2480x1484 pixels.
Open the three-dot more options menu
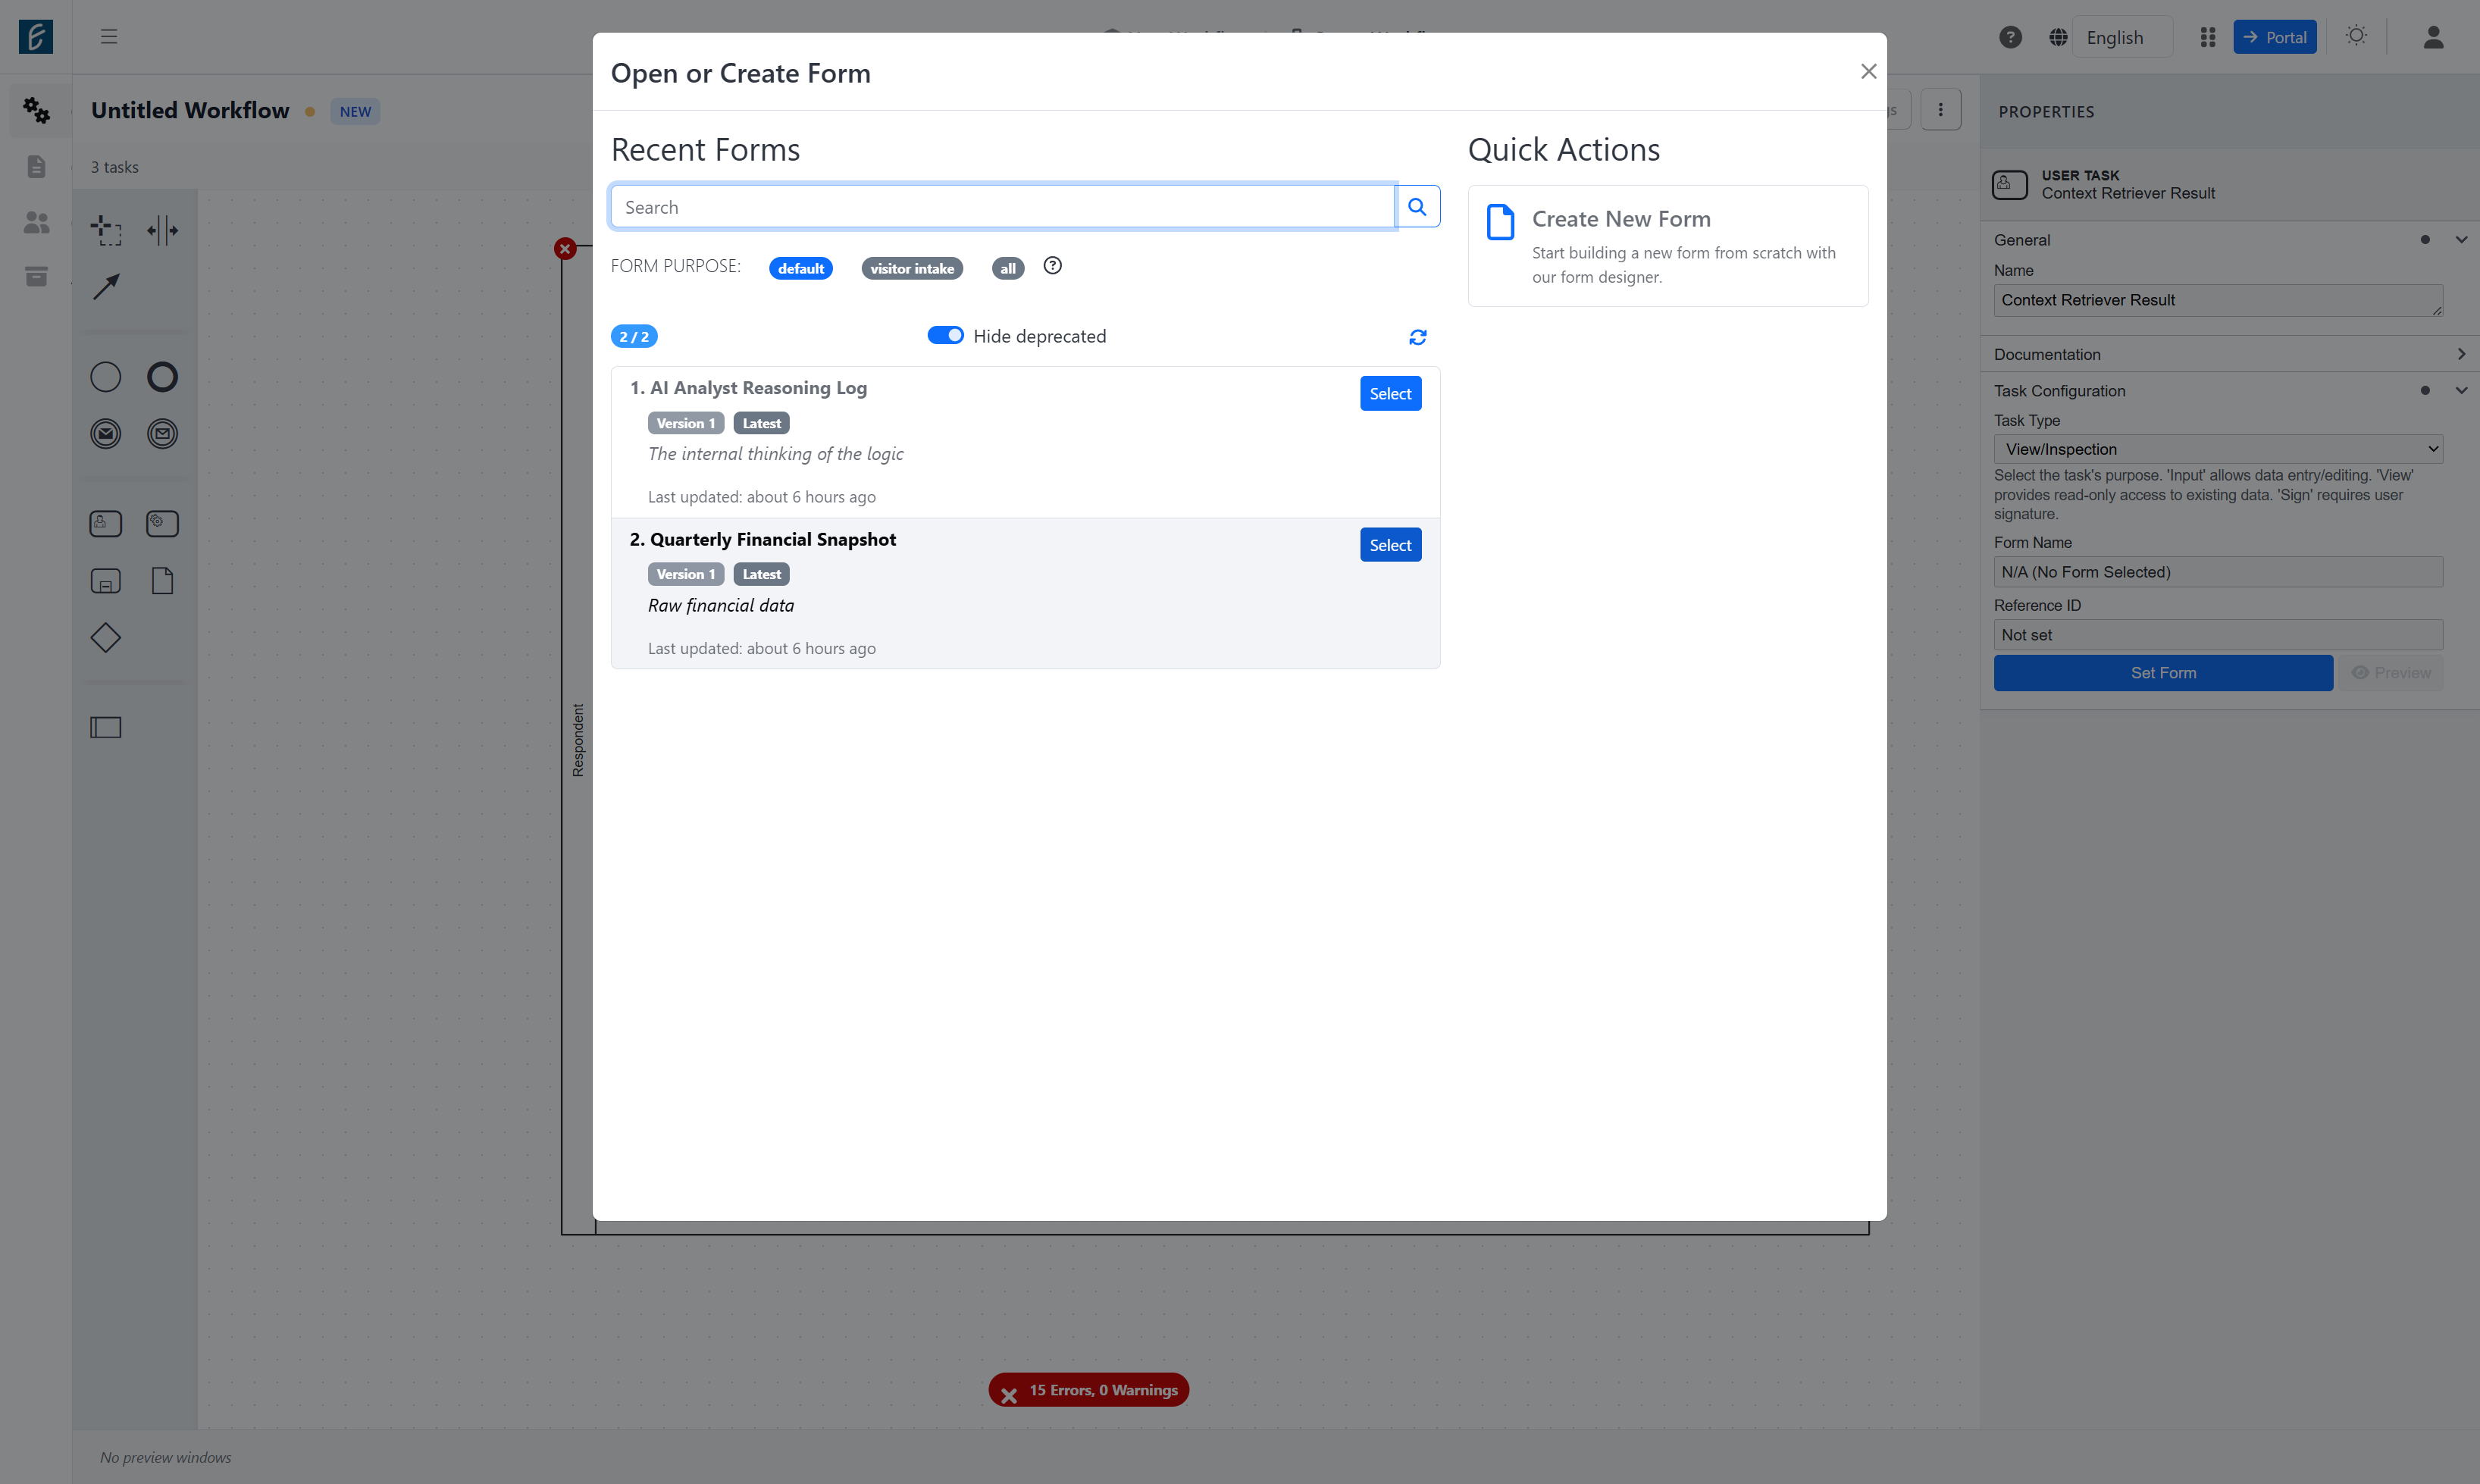click(1940, 110)
